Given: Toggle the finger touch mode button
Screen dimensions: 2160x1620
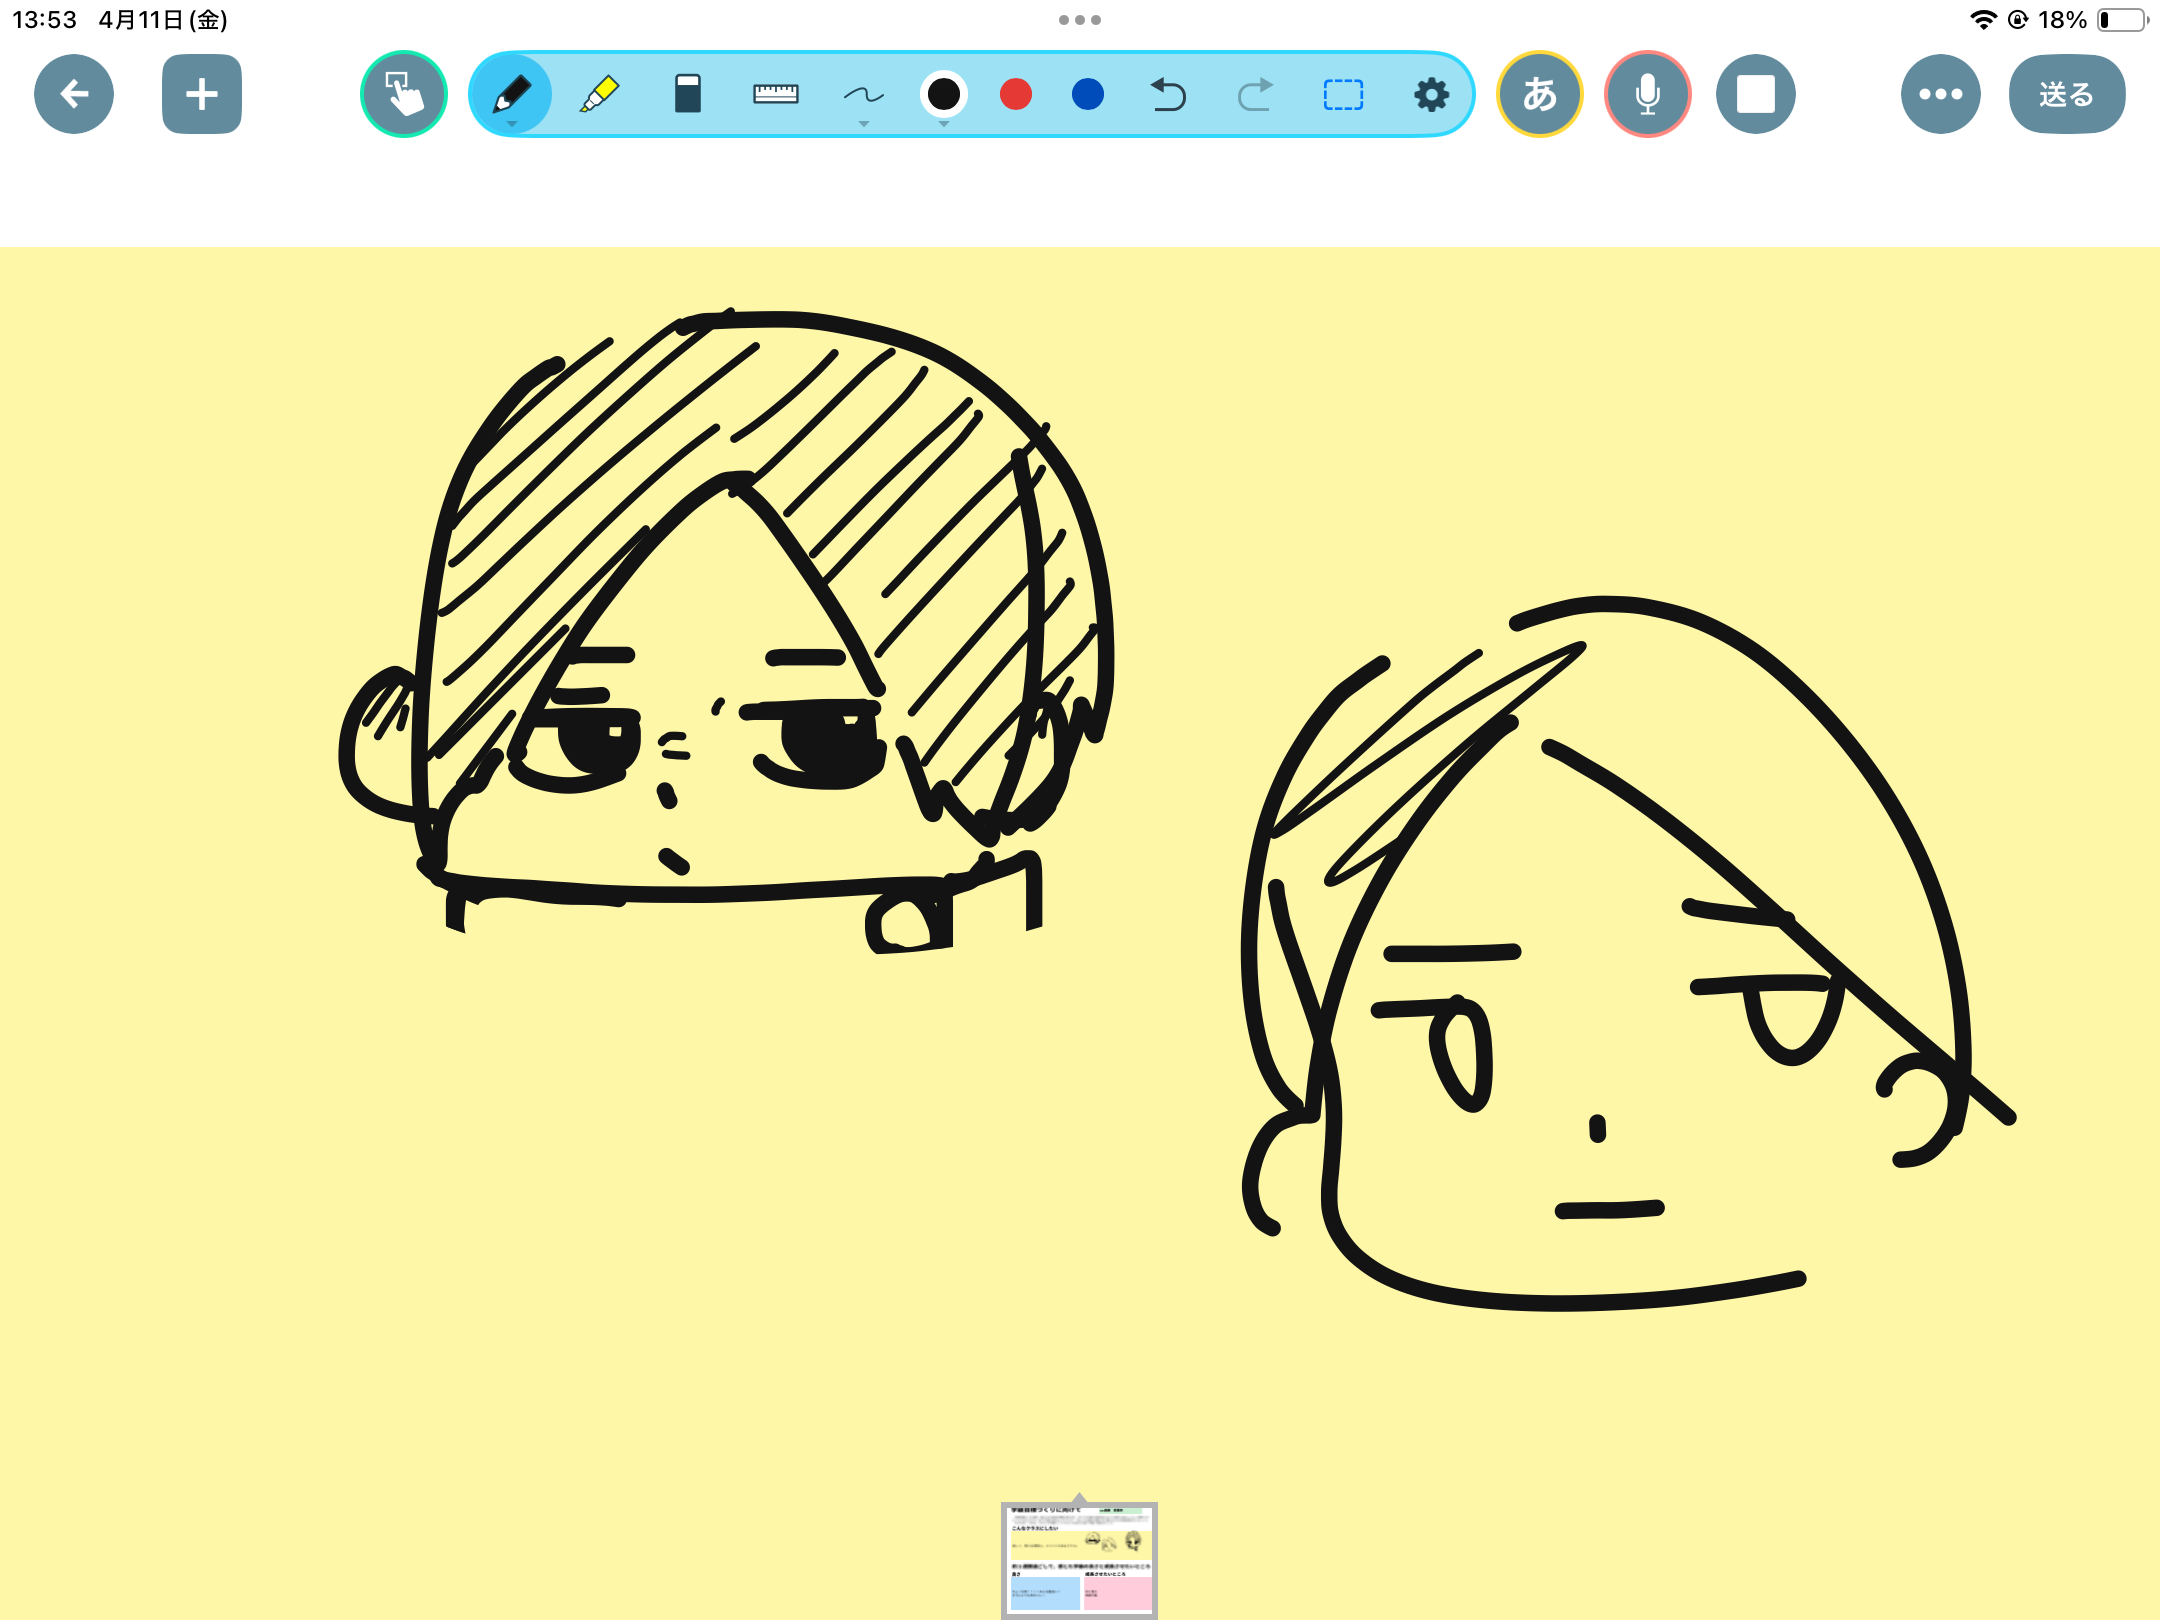Looking at the screenshot, I should 404,94.
